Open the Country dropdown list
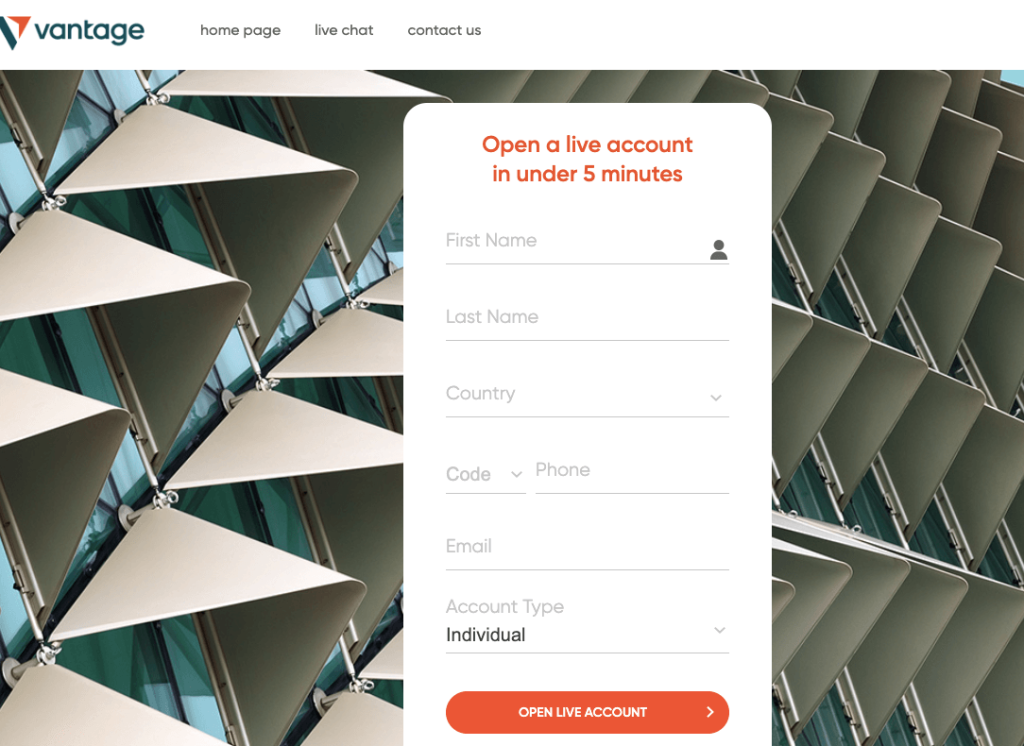The height and width of the screenshot is (746, 1024). click(x=587, y=394)
